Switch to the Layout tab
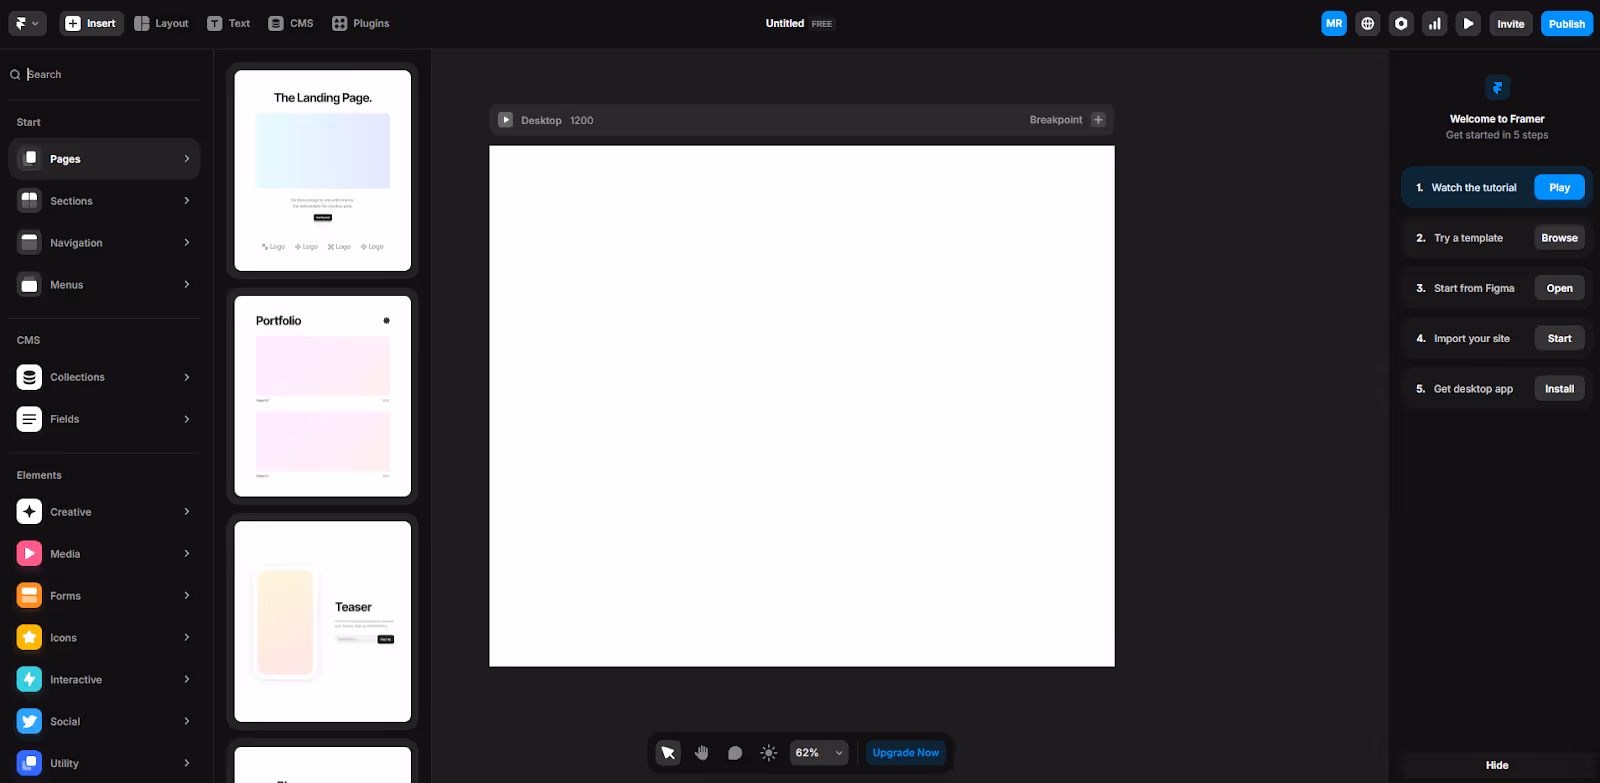Viewport: 1600px width, 783px height. coord(161,23)
